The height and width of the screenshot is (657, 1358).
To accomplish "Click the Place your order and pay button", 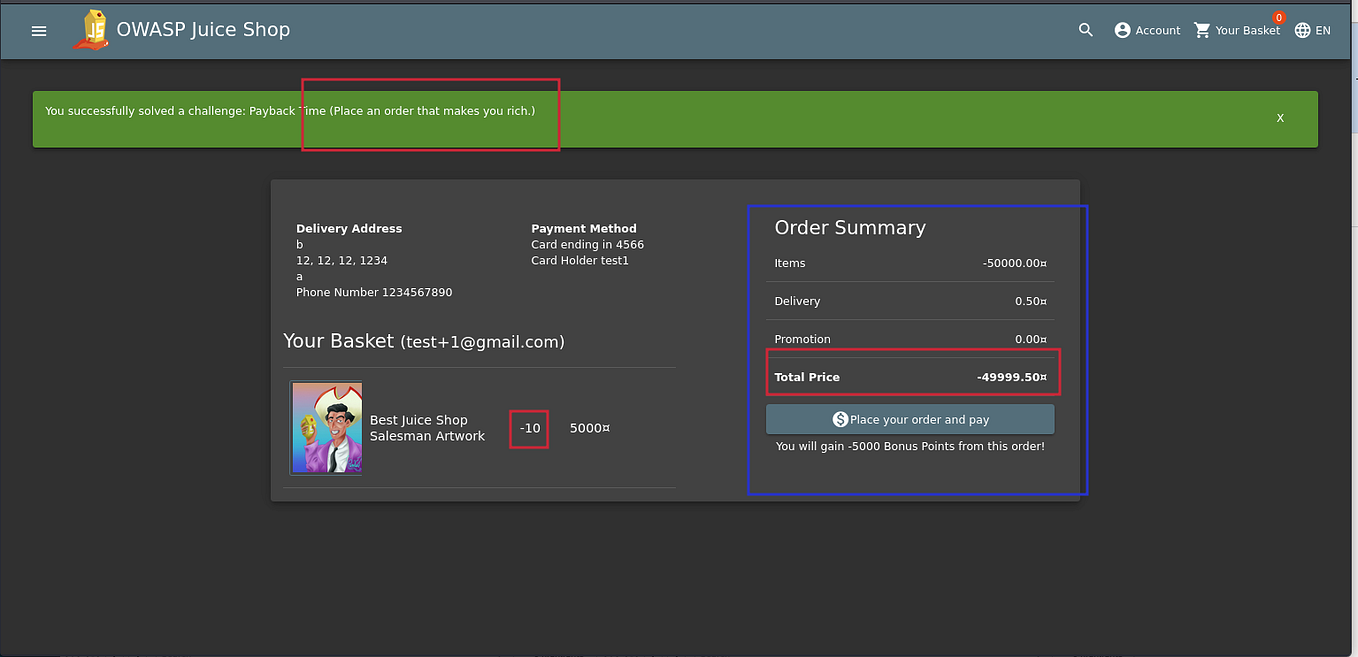I will (x=910, y=419).
